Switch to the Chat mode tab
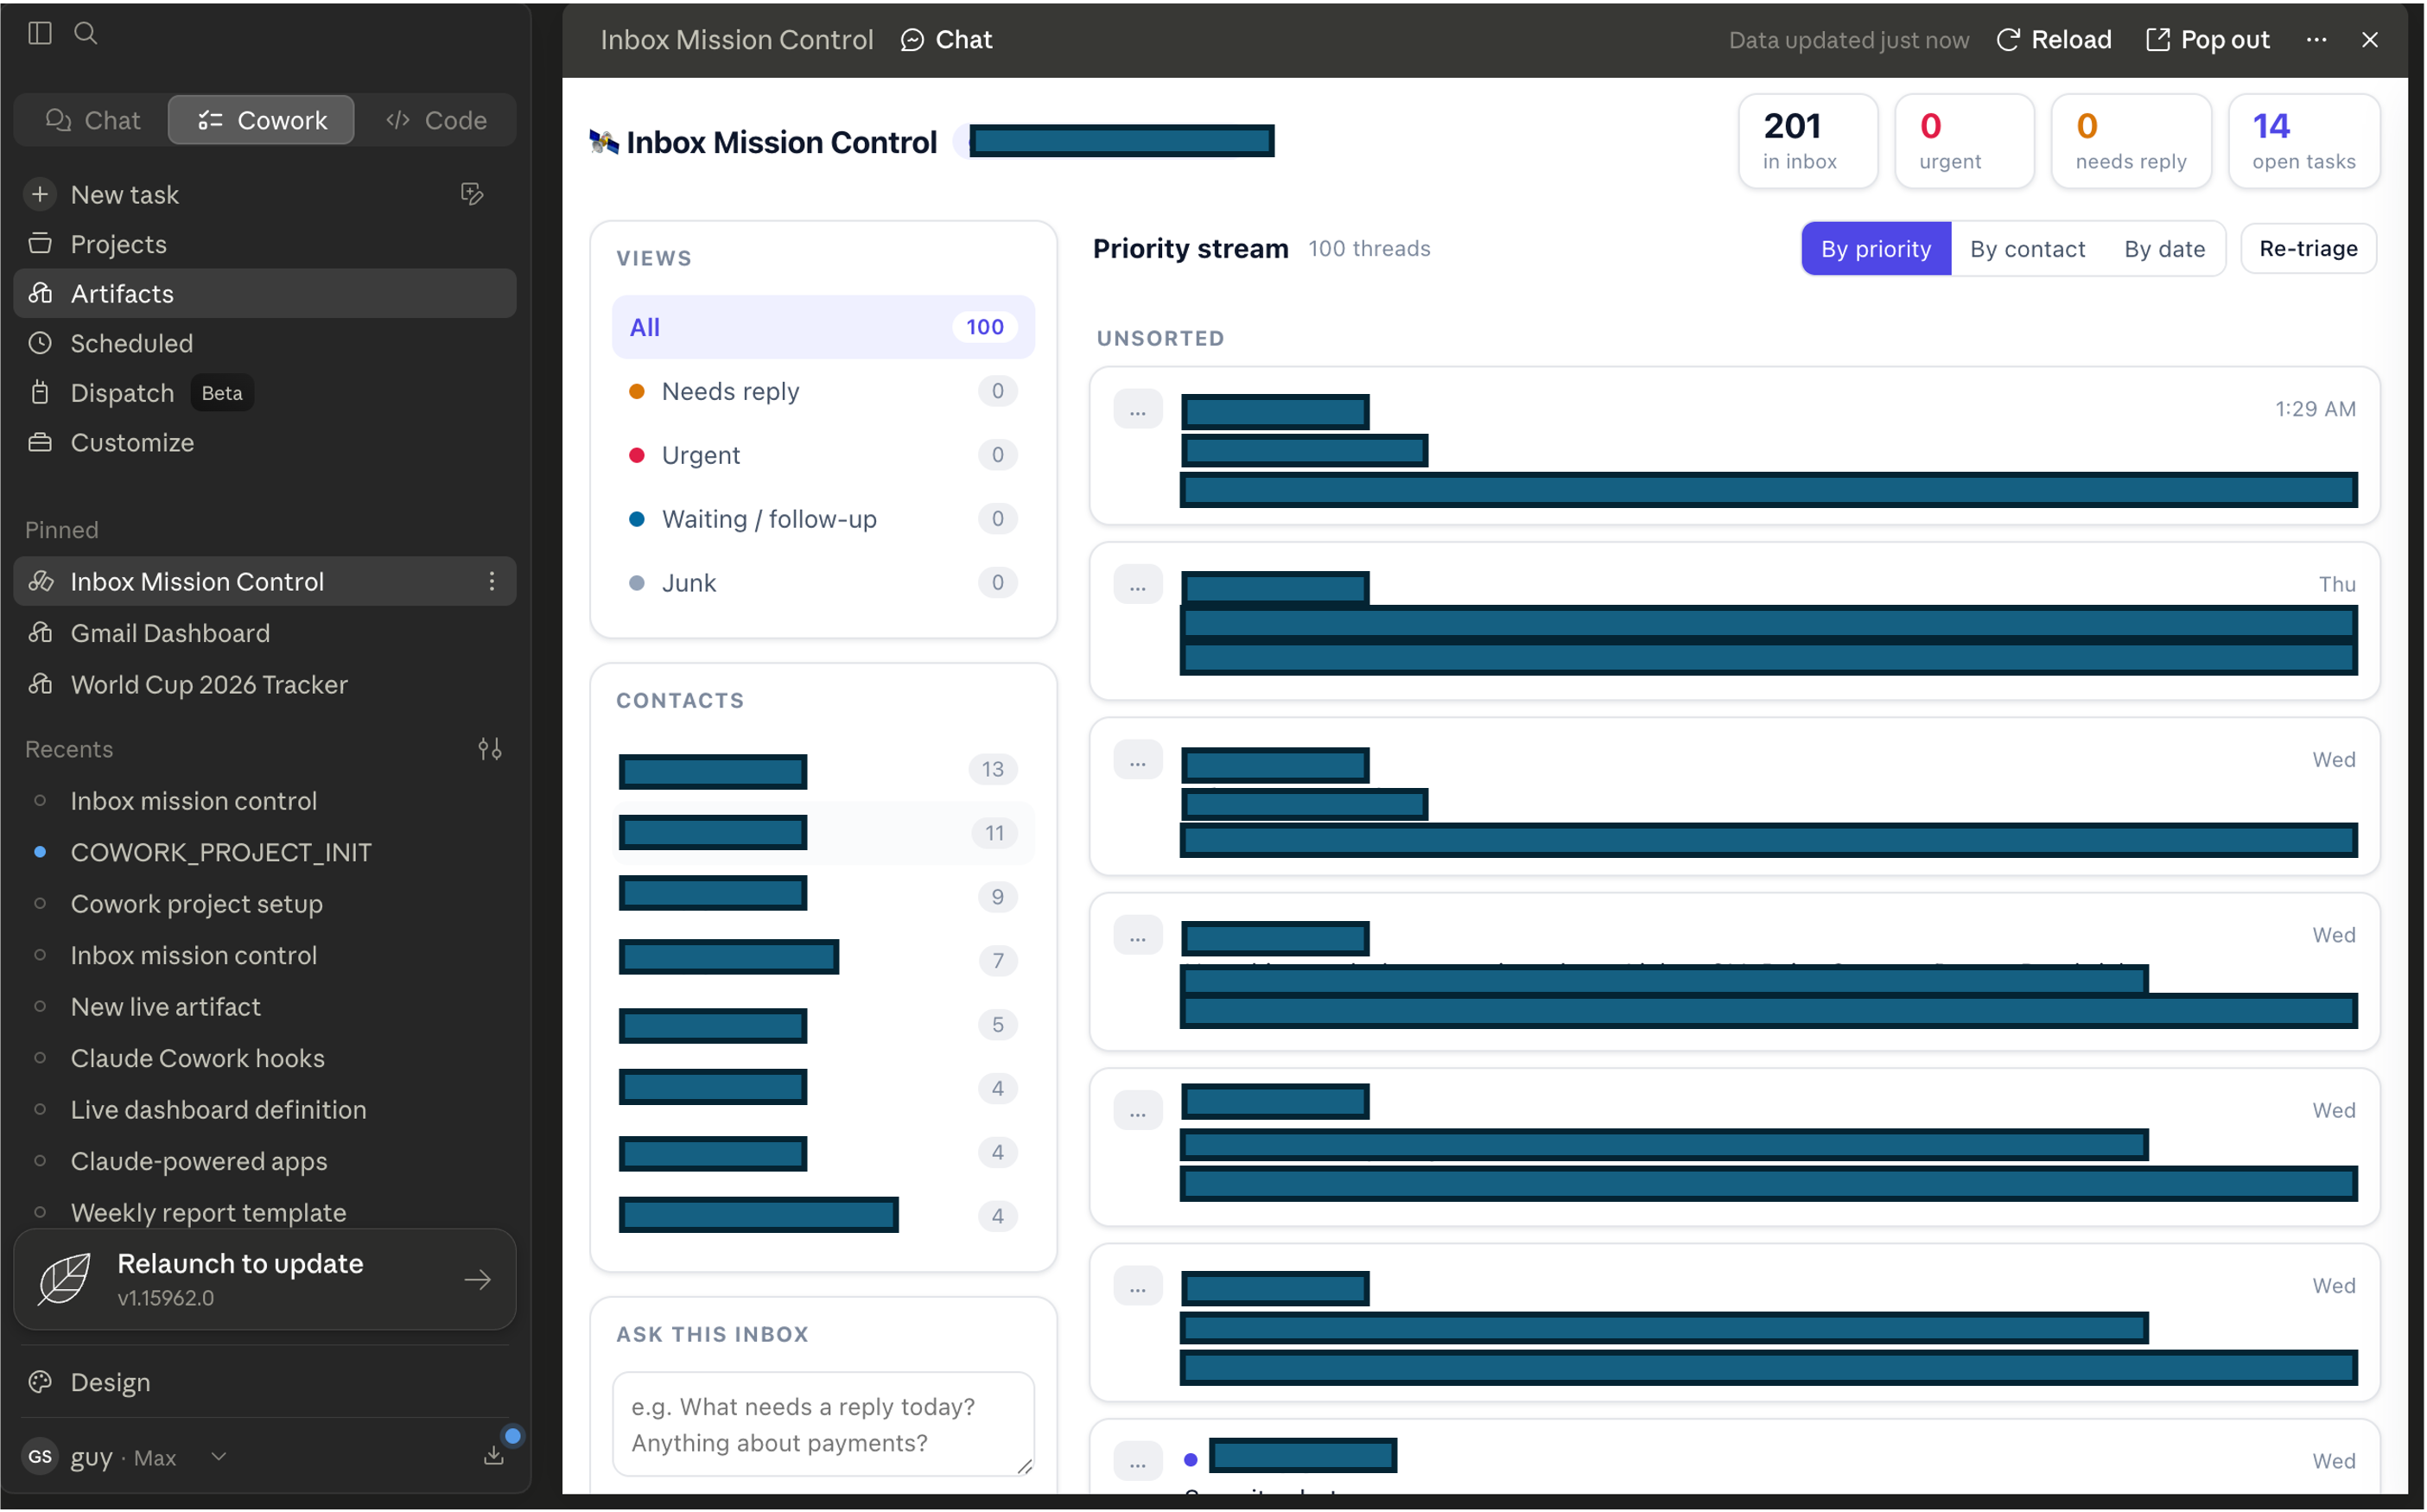The width and height of the screenshot is (2427, 1512). point(93,120)
